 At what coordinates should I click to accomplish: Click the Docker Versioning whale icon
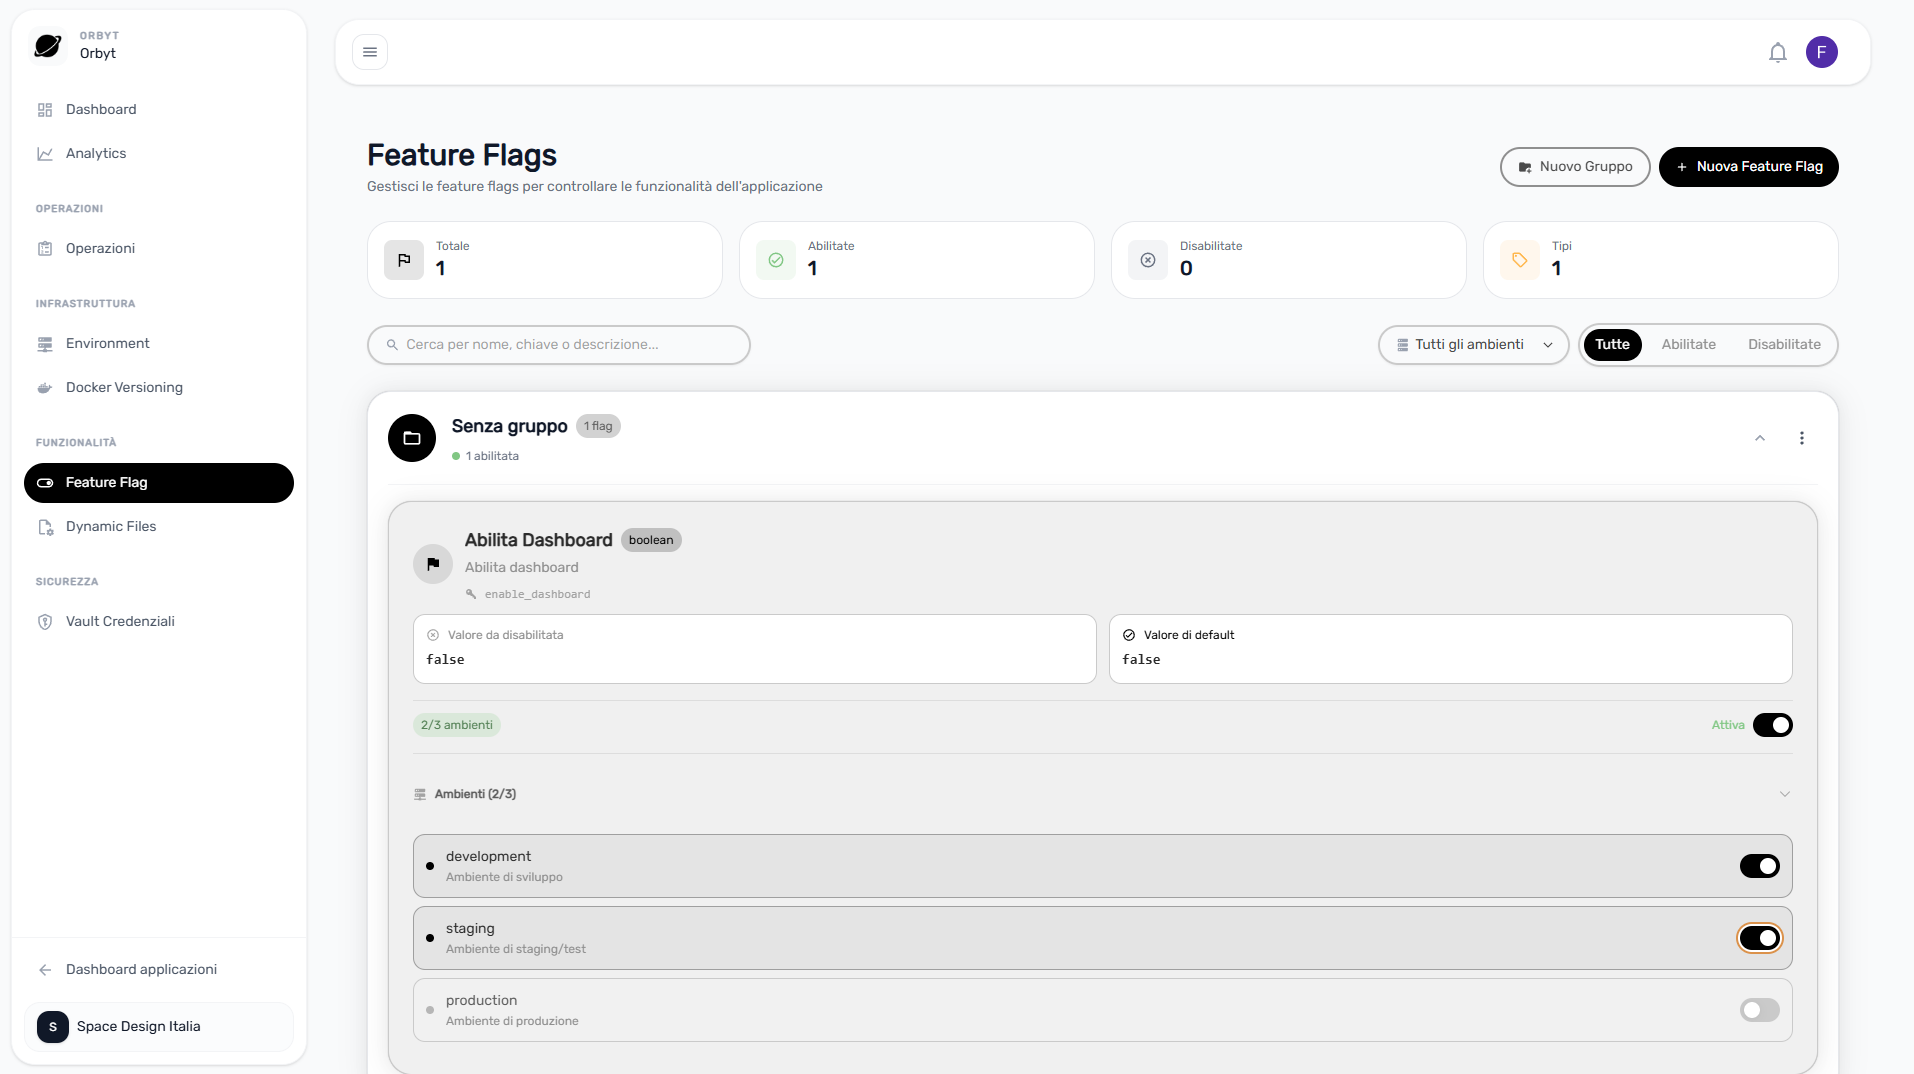point(45,388)
